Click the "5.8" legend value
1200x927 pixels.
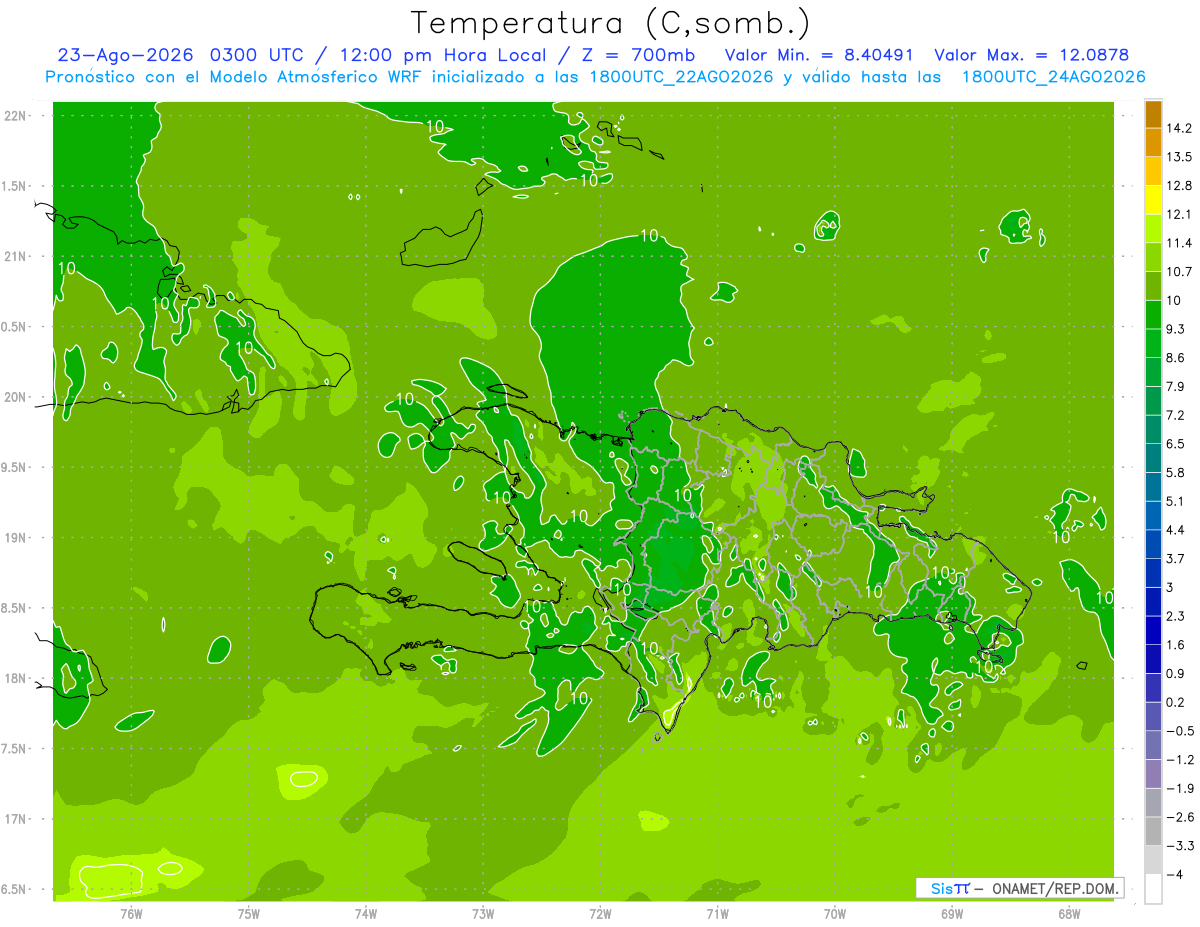pyautogui.click(x=1176, y=473)
